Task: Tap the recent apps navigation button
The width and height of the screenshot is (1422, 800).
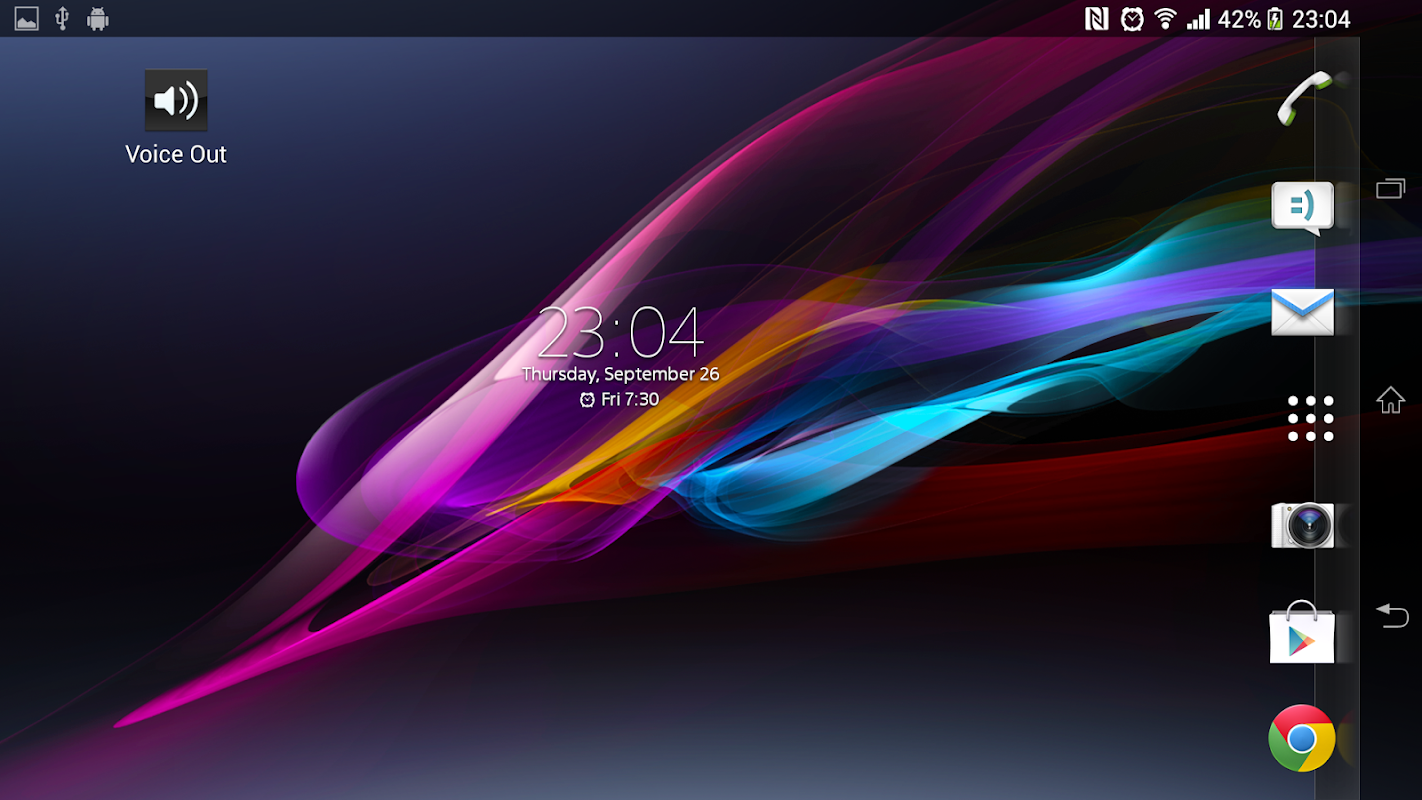Action: 1391,188
